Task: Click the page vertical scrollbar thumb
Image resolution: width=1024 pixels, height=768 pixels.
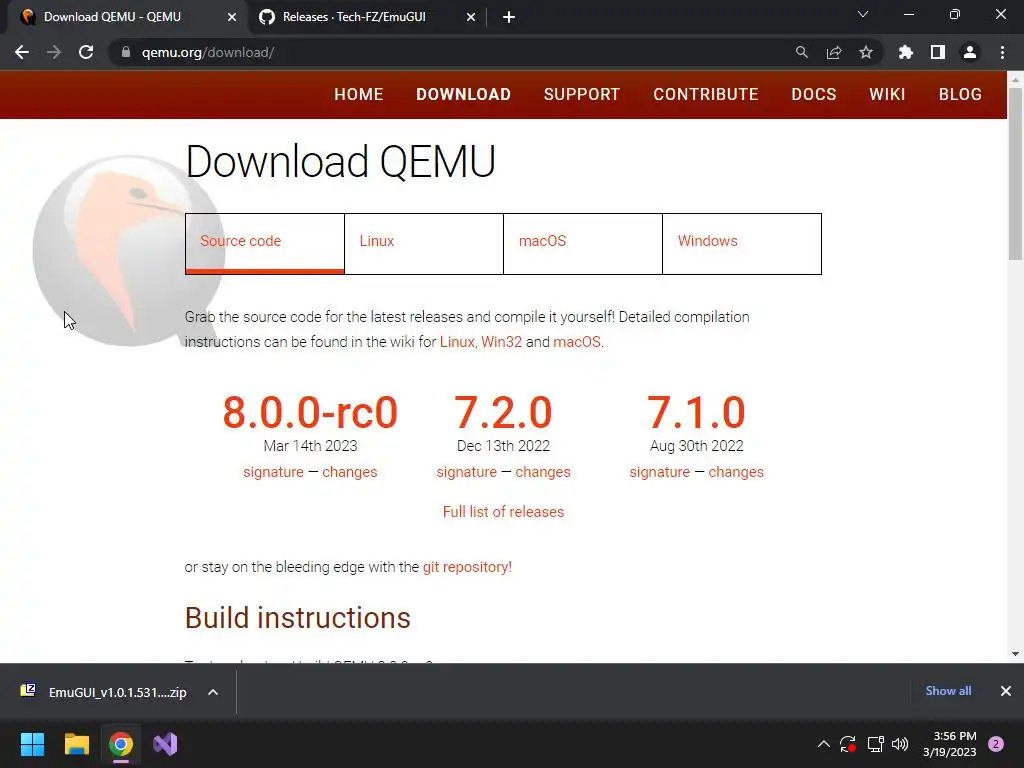Action: tap(1015, 173)
